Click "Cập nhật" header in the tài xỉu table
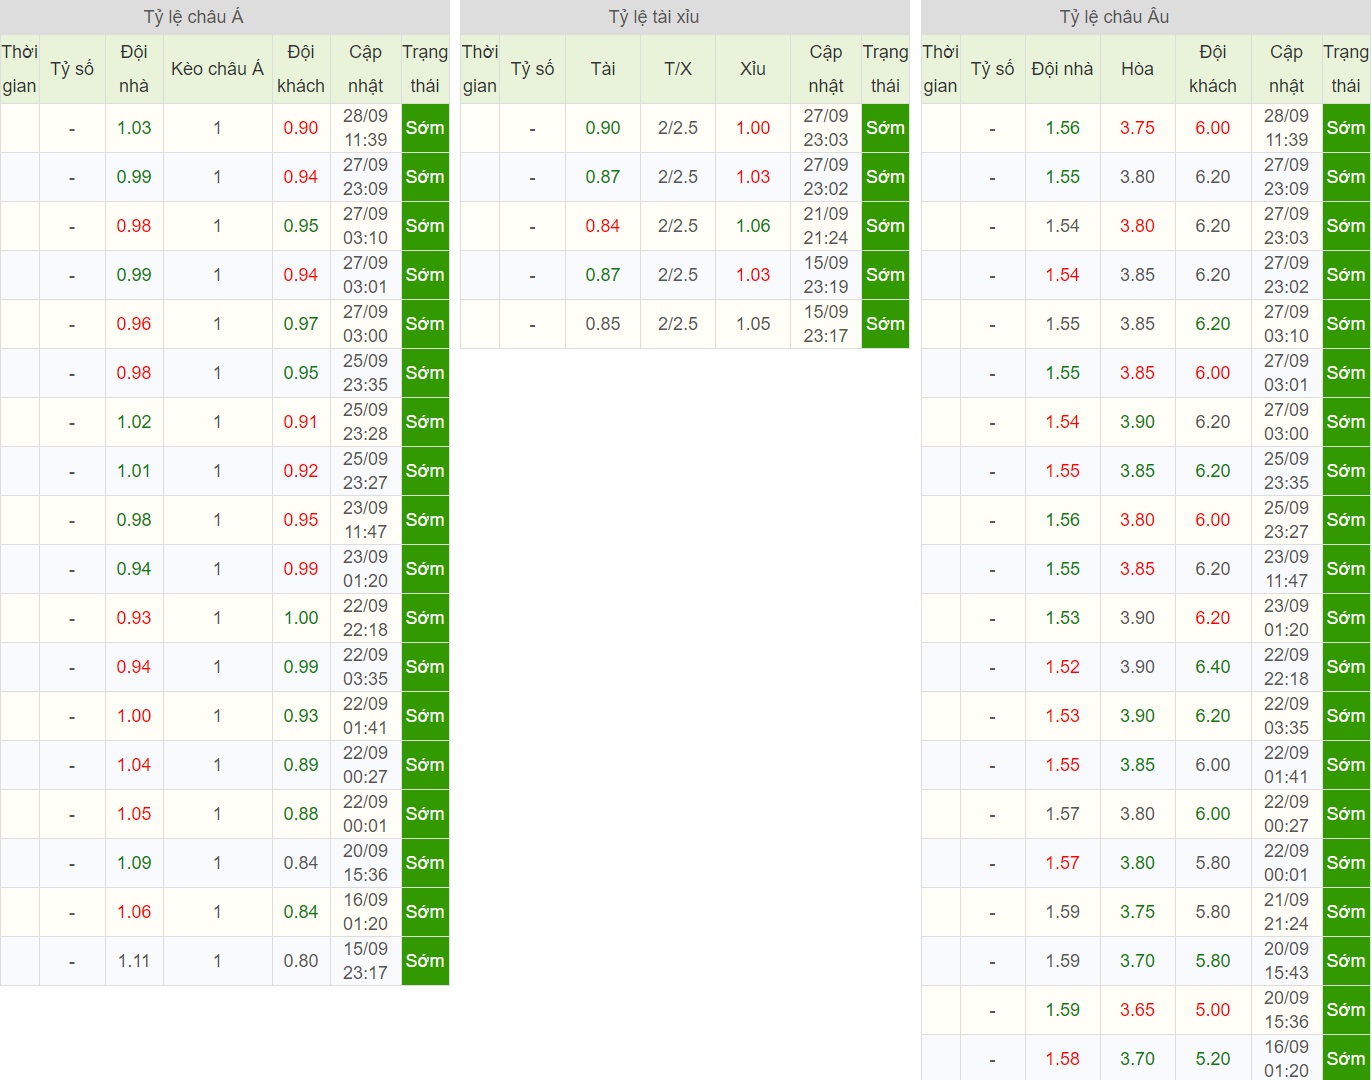This screenshot has height=1080, width=1372. click(826, 69)
